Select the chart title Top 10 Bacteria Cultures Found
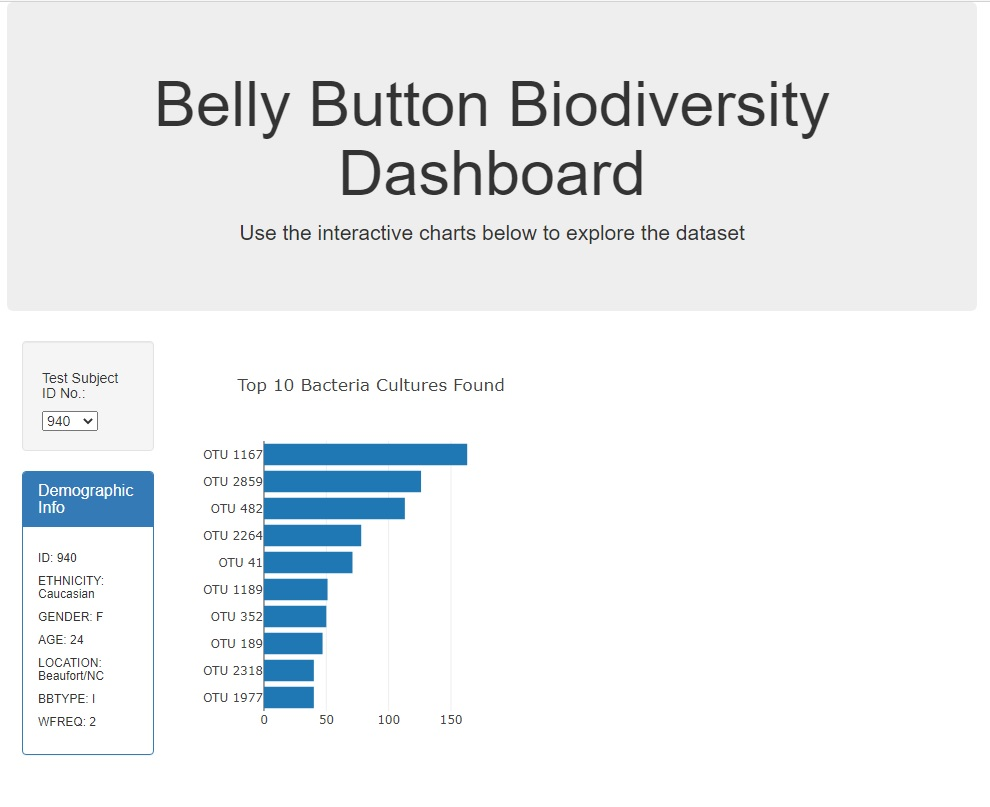The image size is (990, 807). click(369, 385)
